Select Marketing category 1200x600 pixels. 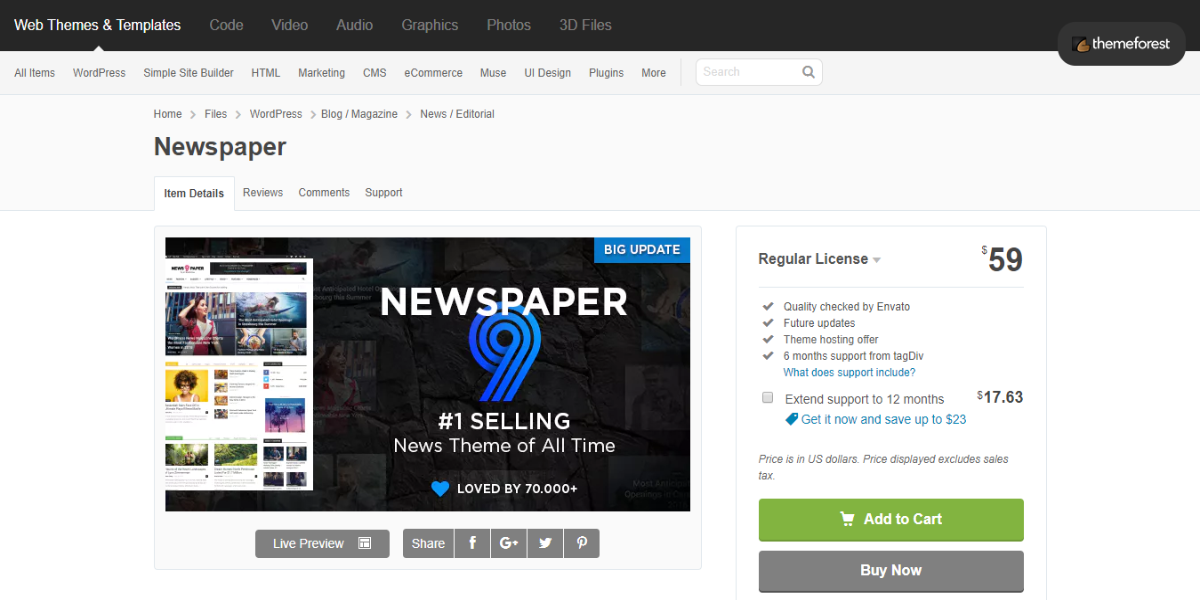(x=321, y=73)
